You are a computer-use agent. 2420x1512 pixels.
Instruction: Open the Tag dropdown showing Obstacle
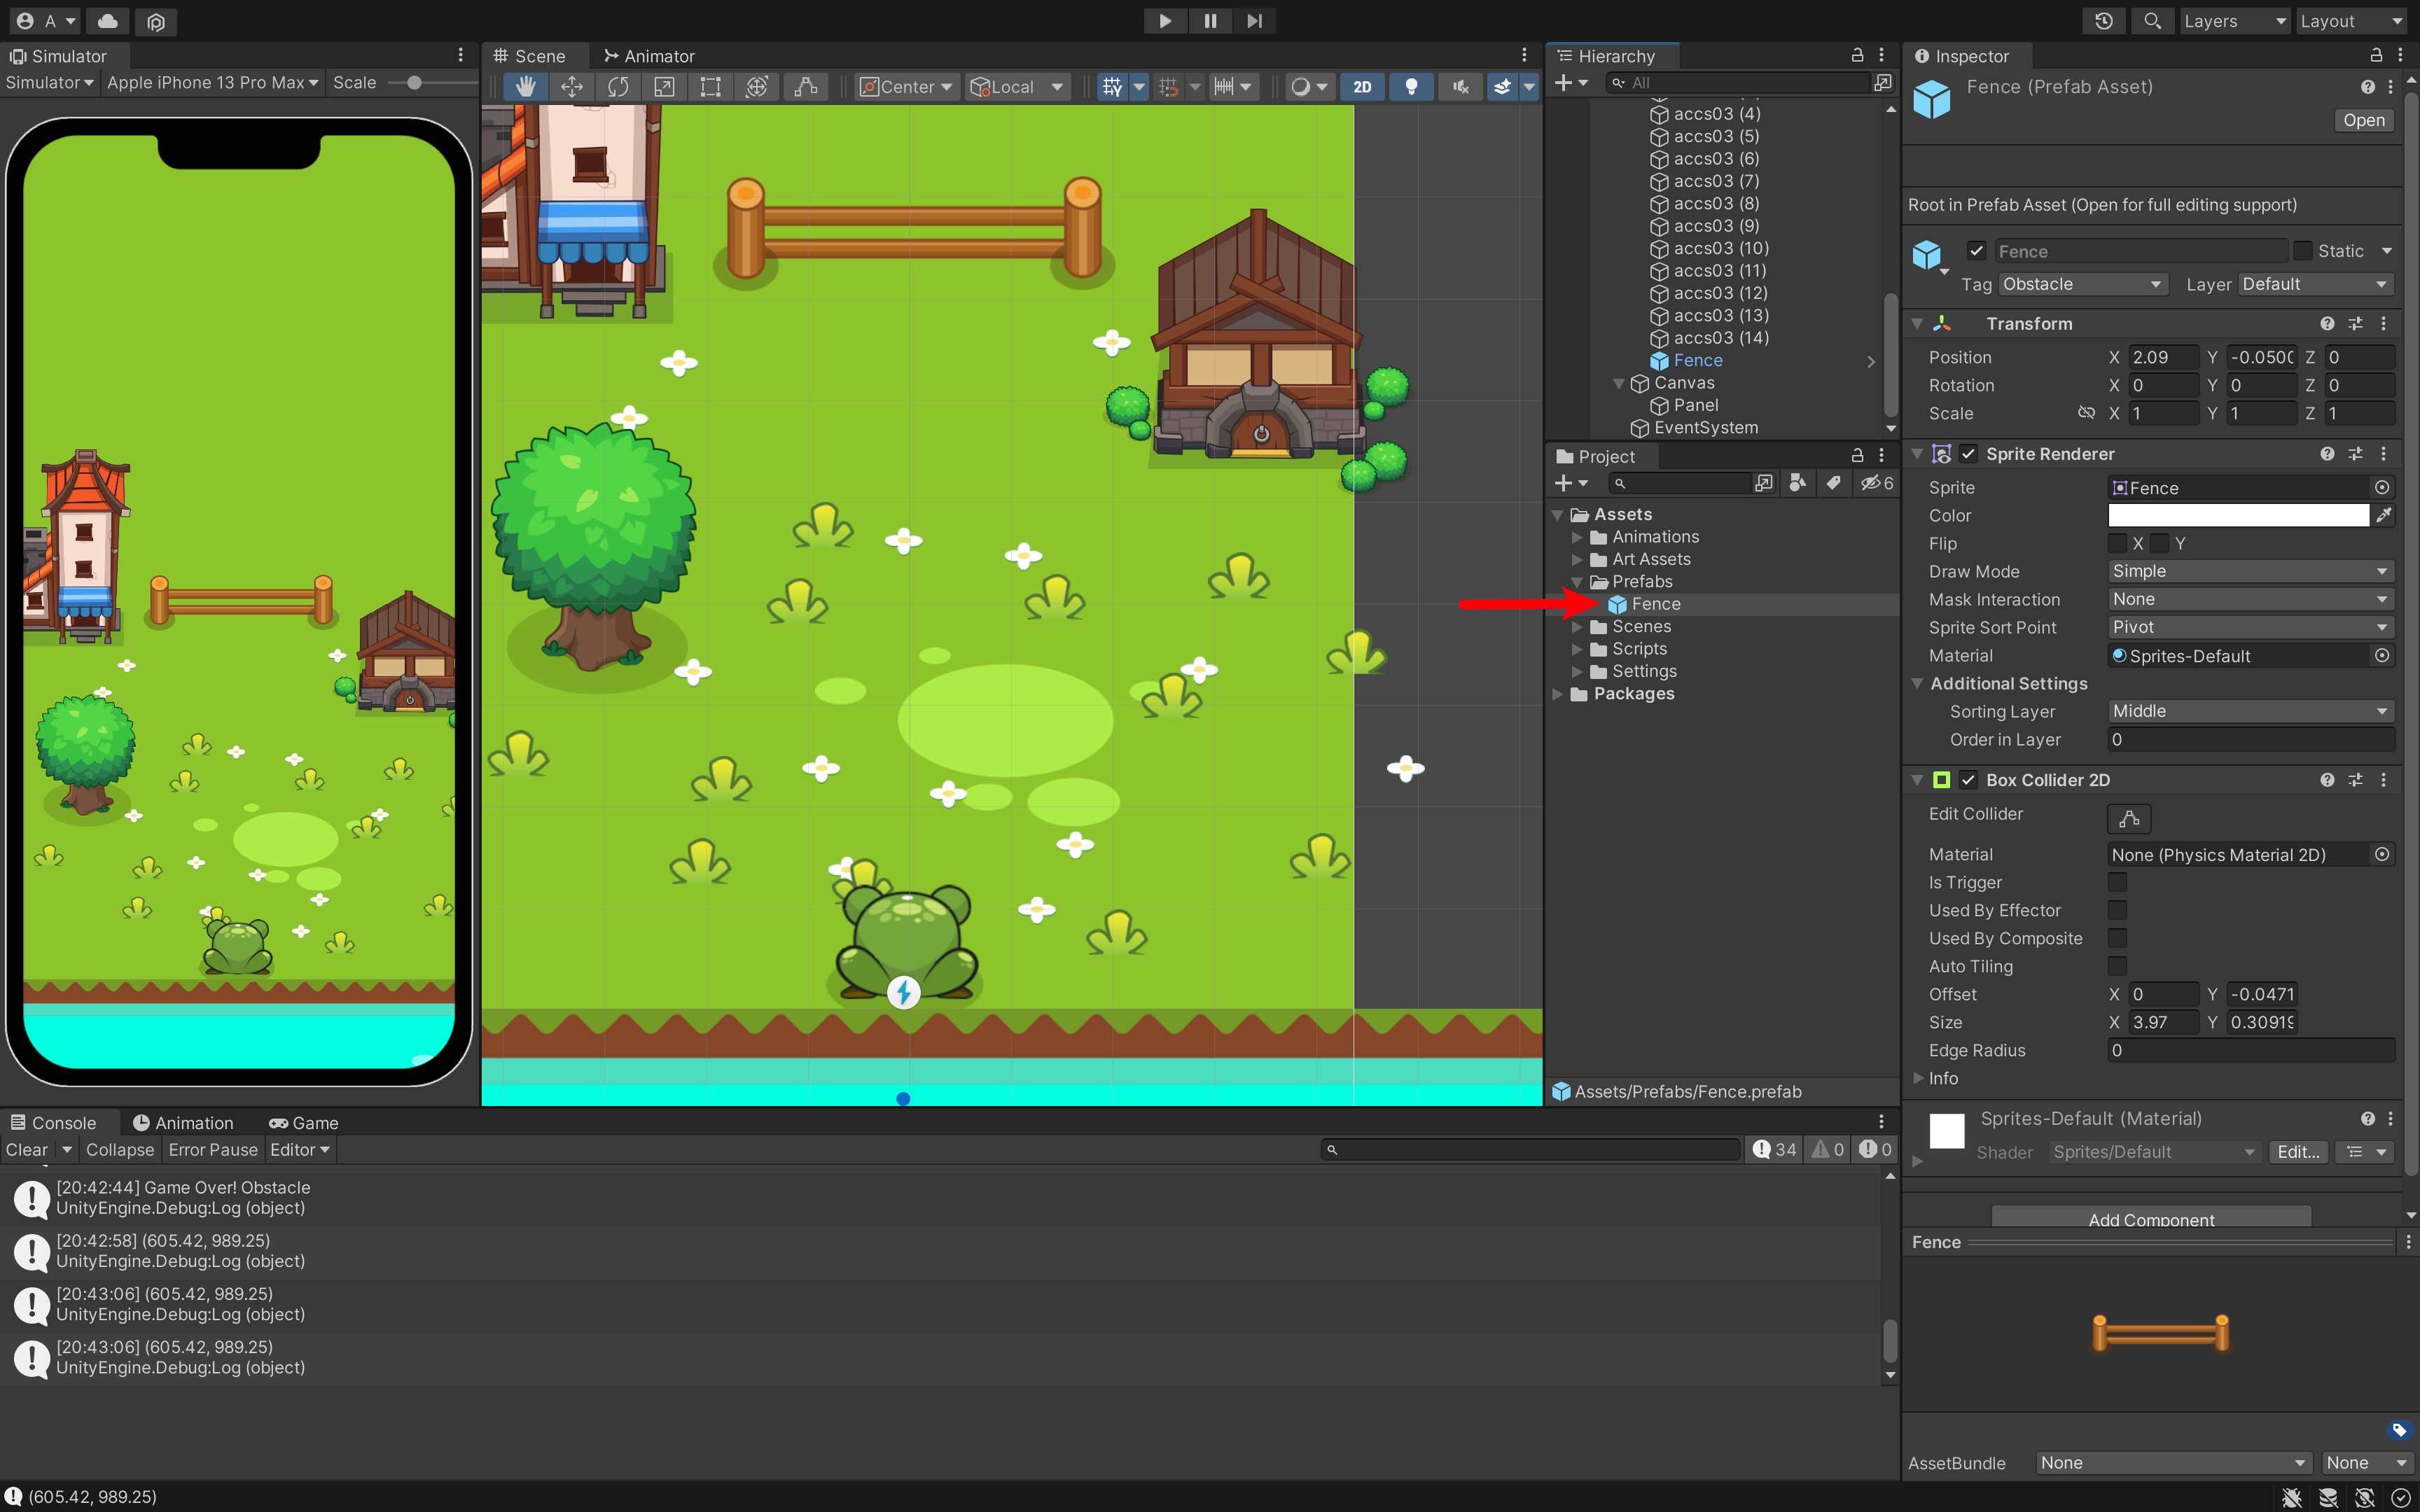tap(2082, 284)
